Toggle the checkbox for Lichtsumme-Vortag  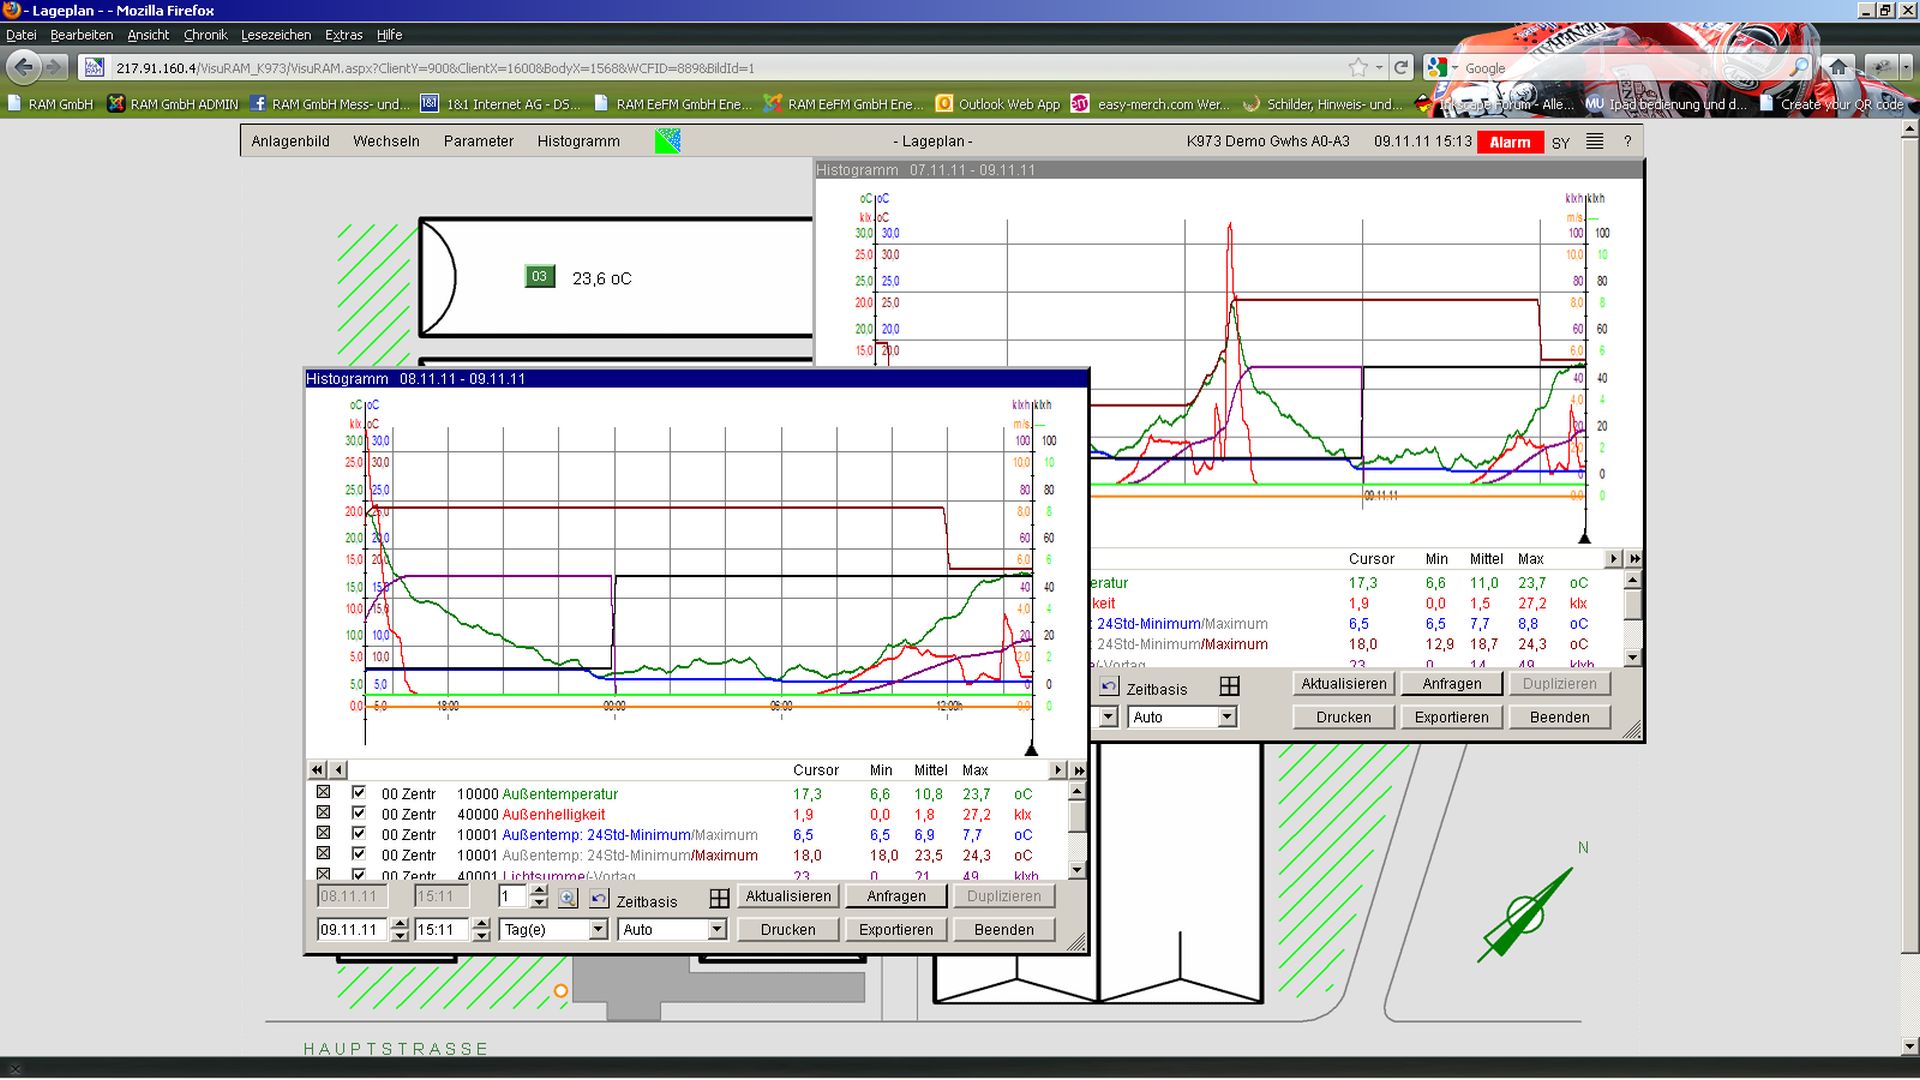357,873
